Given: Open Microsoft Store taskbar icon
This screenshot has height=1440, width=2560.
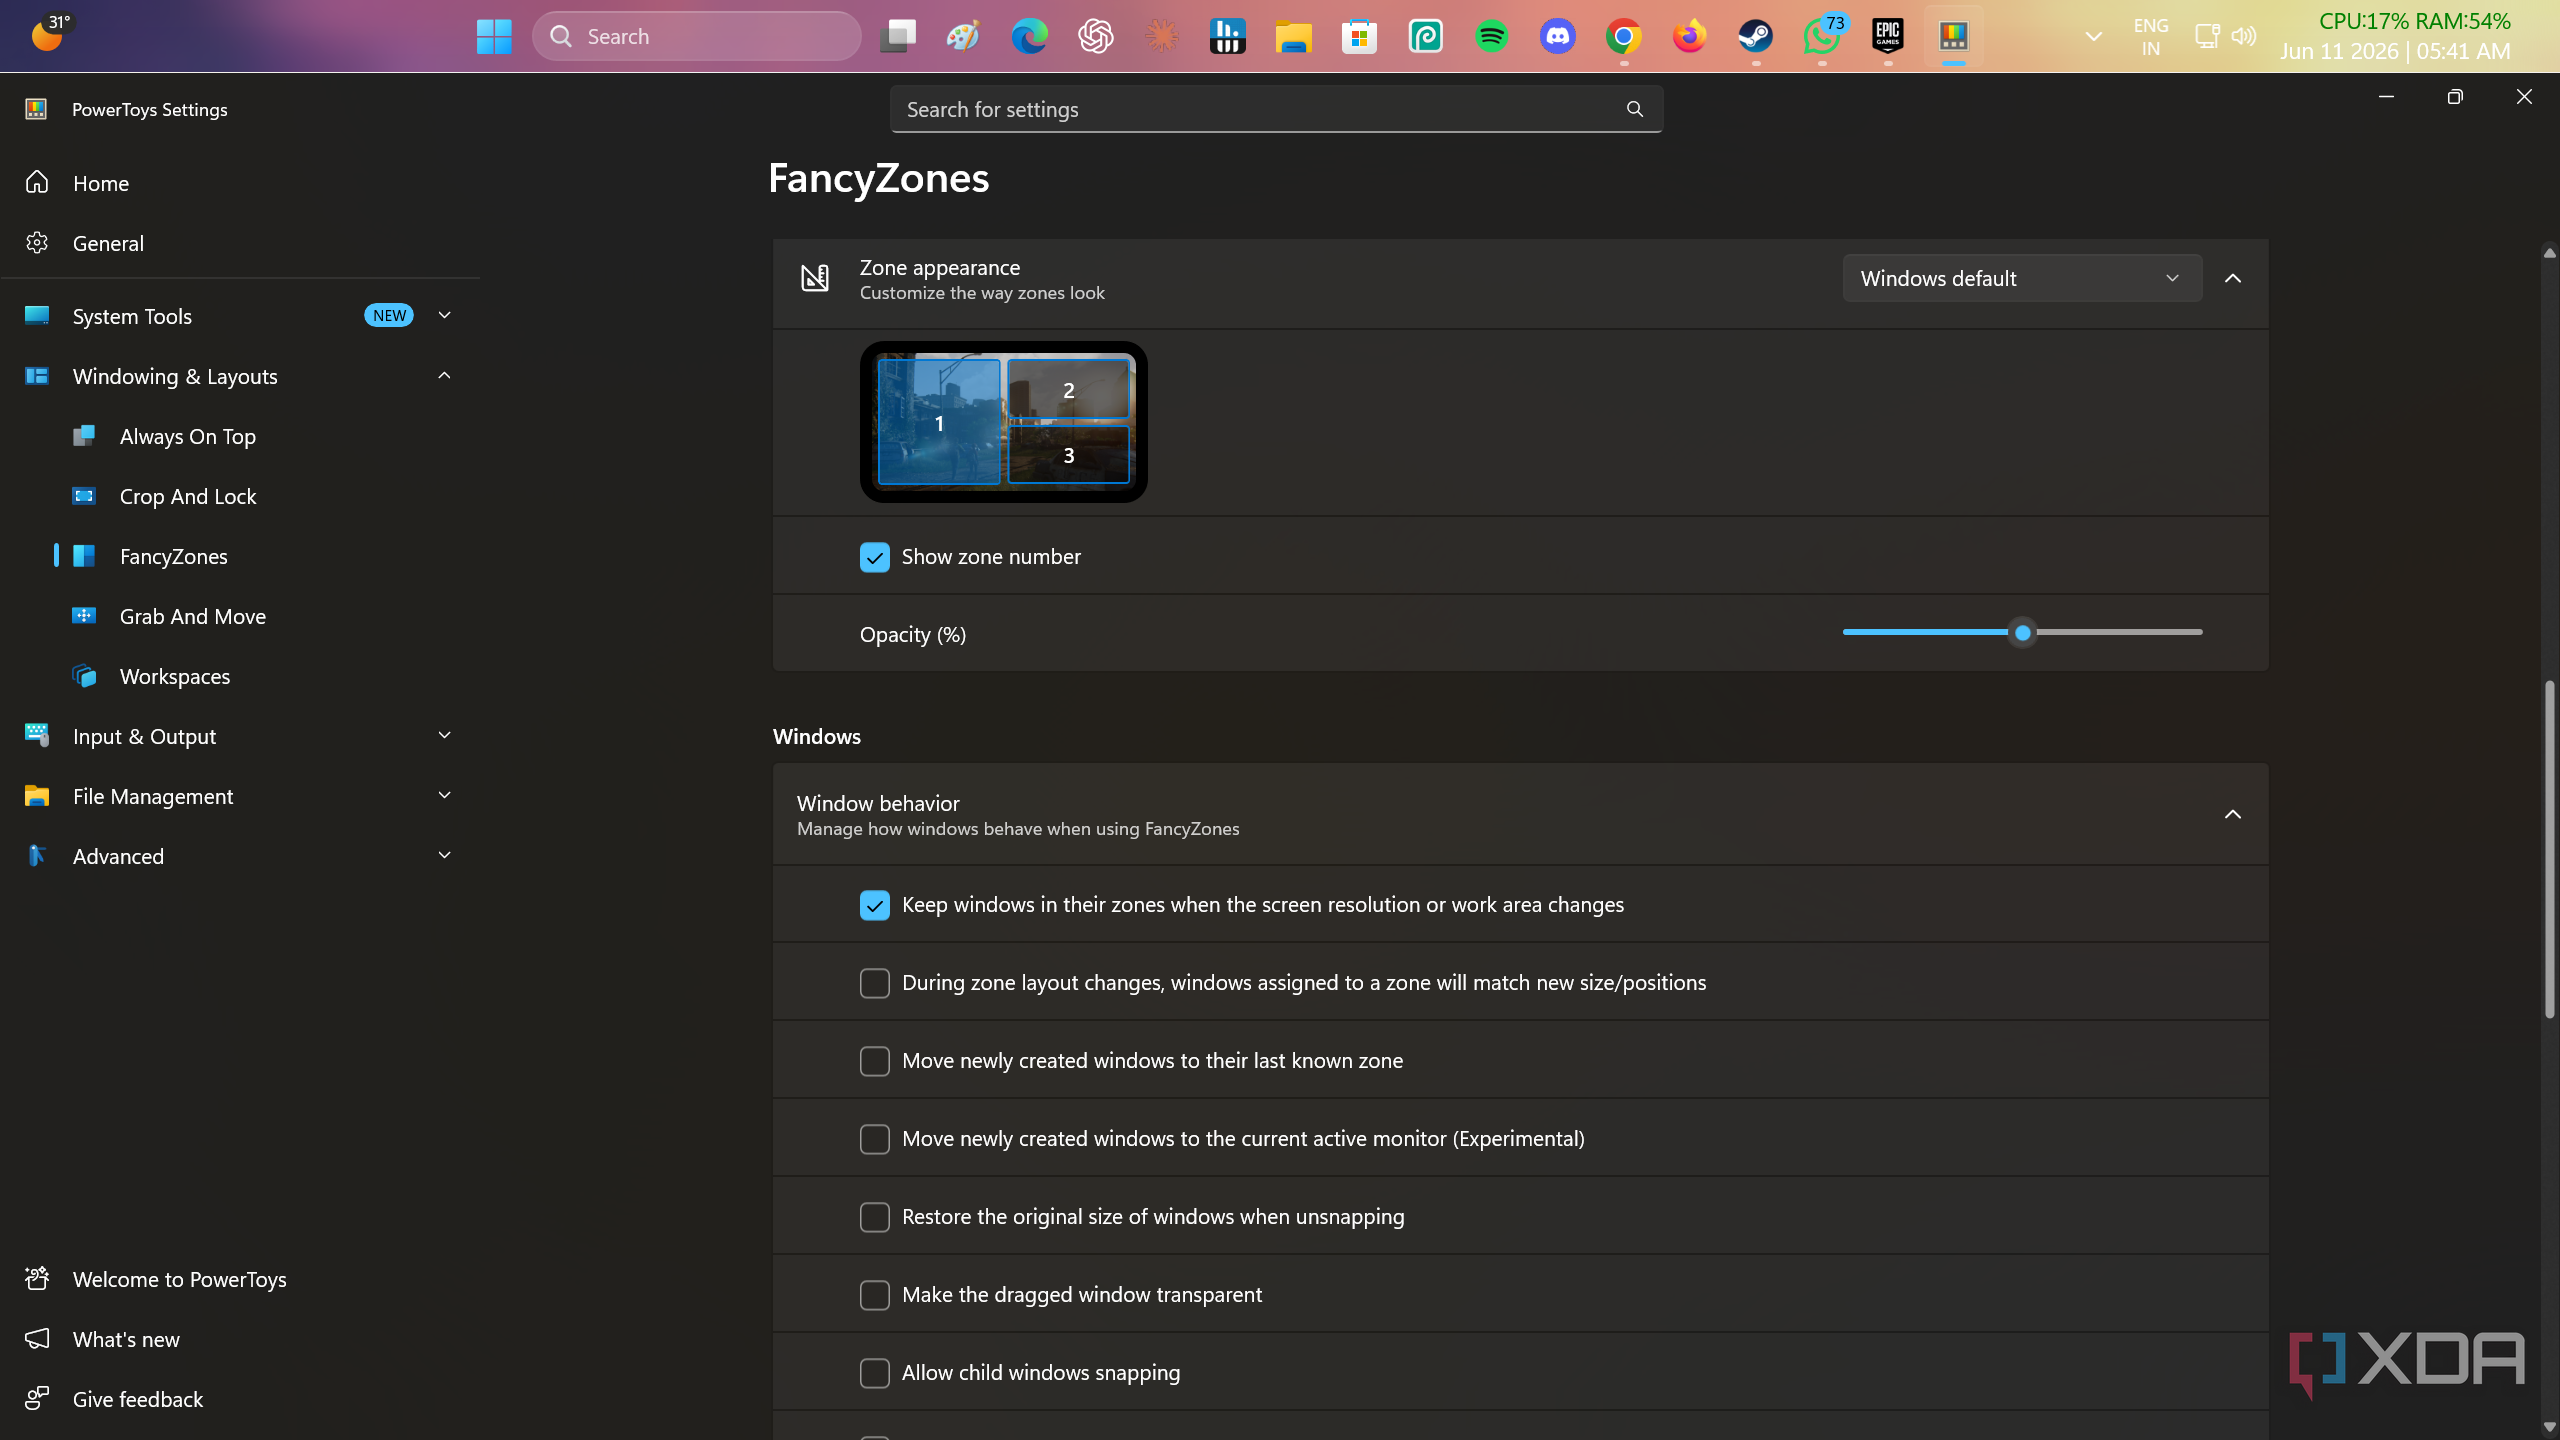Looking at the screenshot, I should (1359, 37).
